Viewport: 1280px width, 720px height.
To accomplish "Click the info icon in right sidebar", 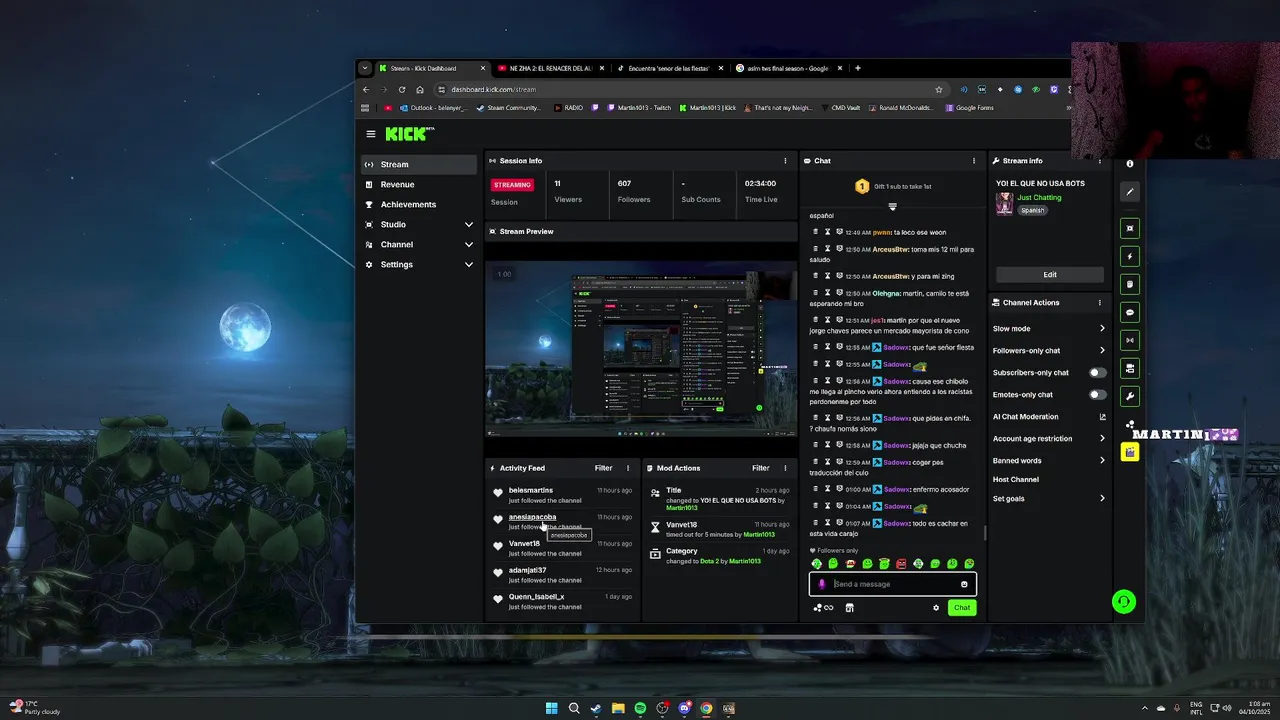I will click(1130, 164).
